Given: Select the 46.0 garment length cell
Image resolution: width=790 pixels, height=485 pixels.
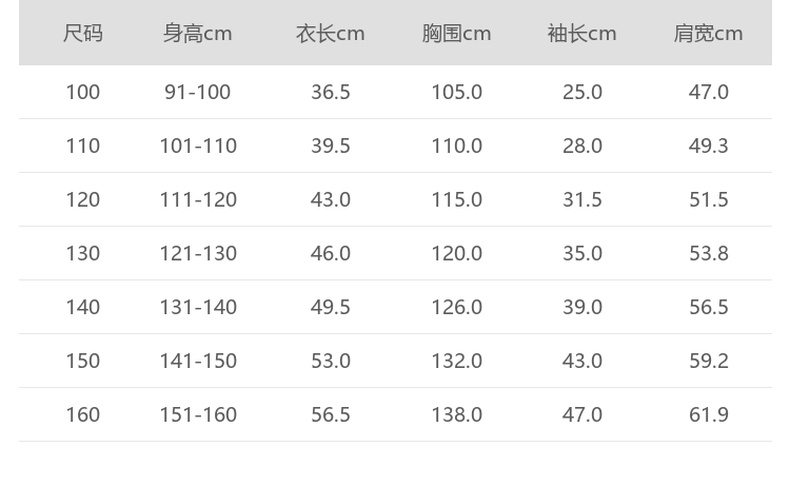Looking at the screenshot, I should (x=330, y=254).
